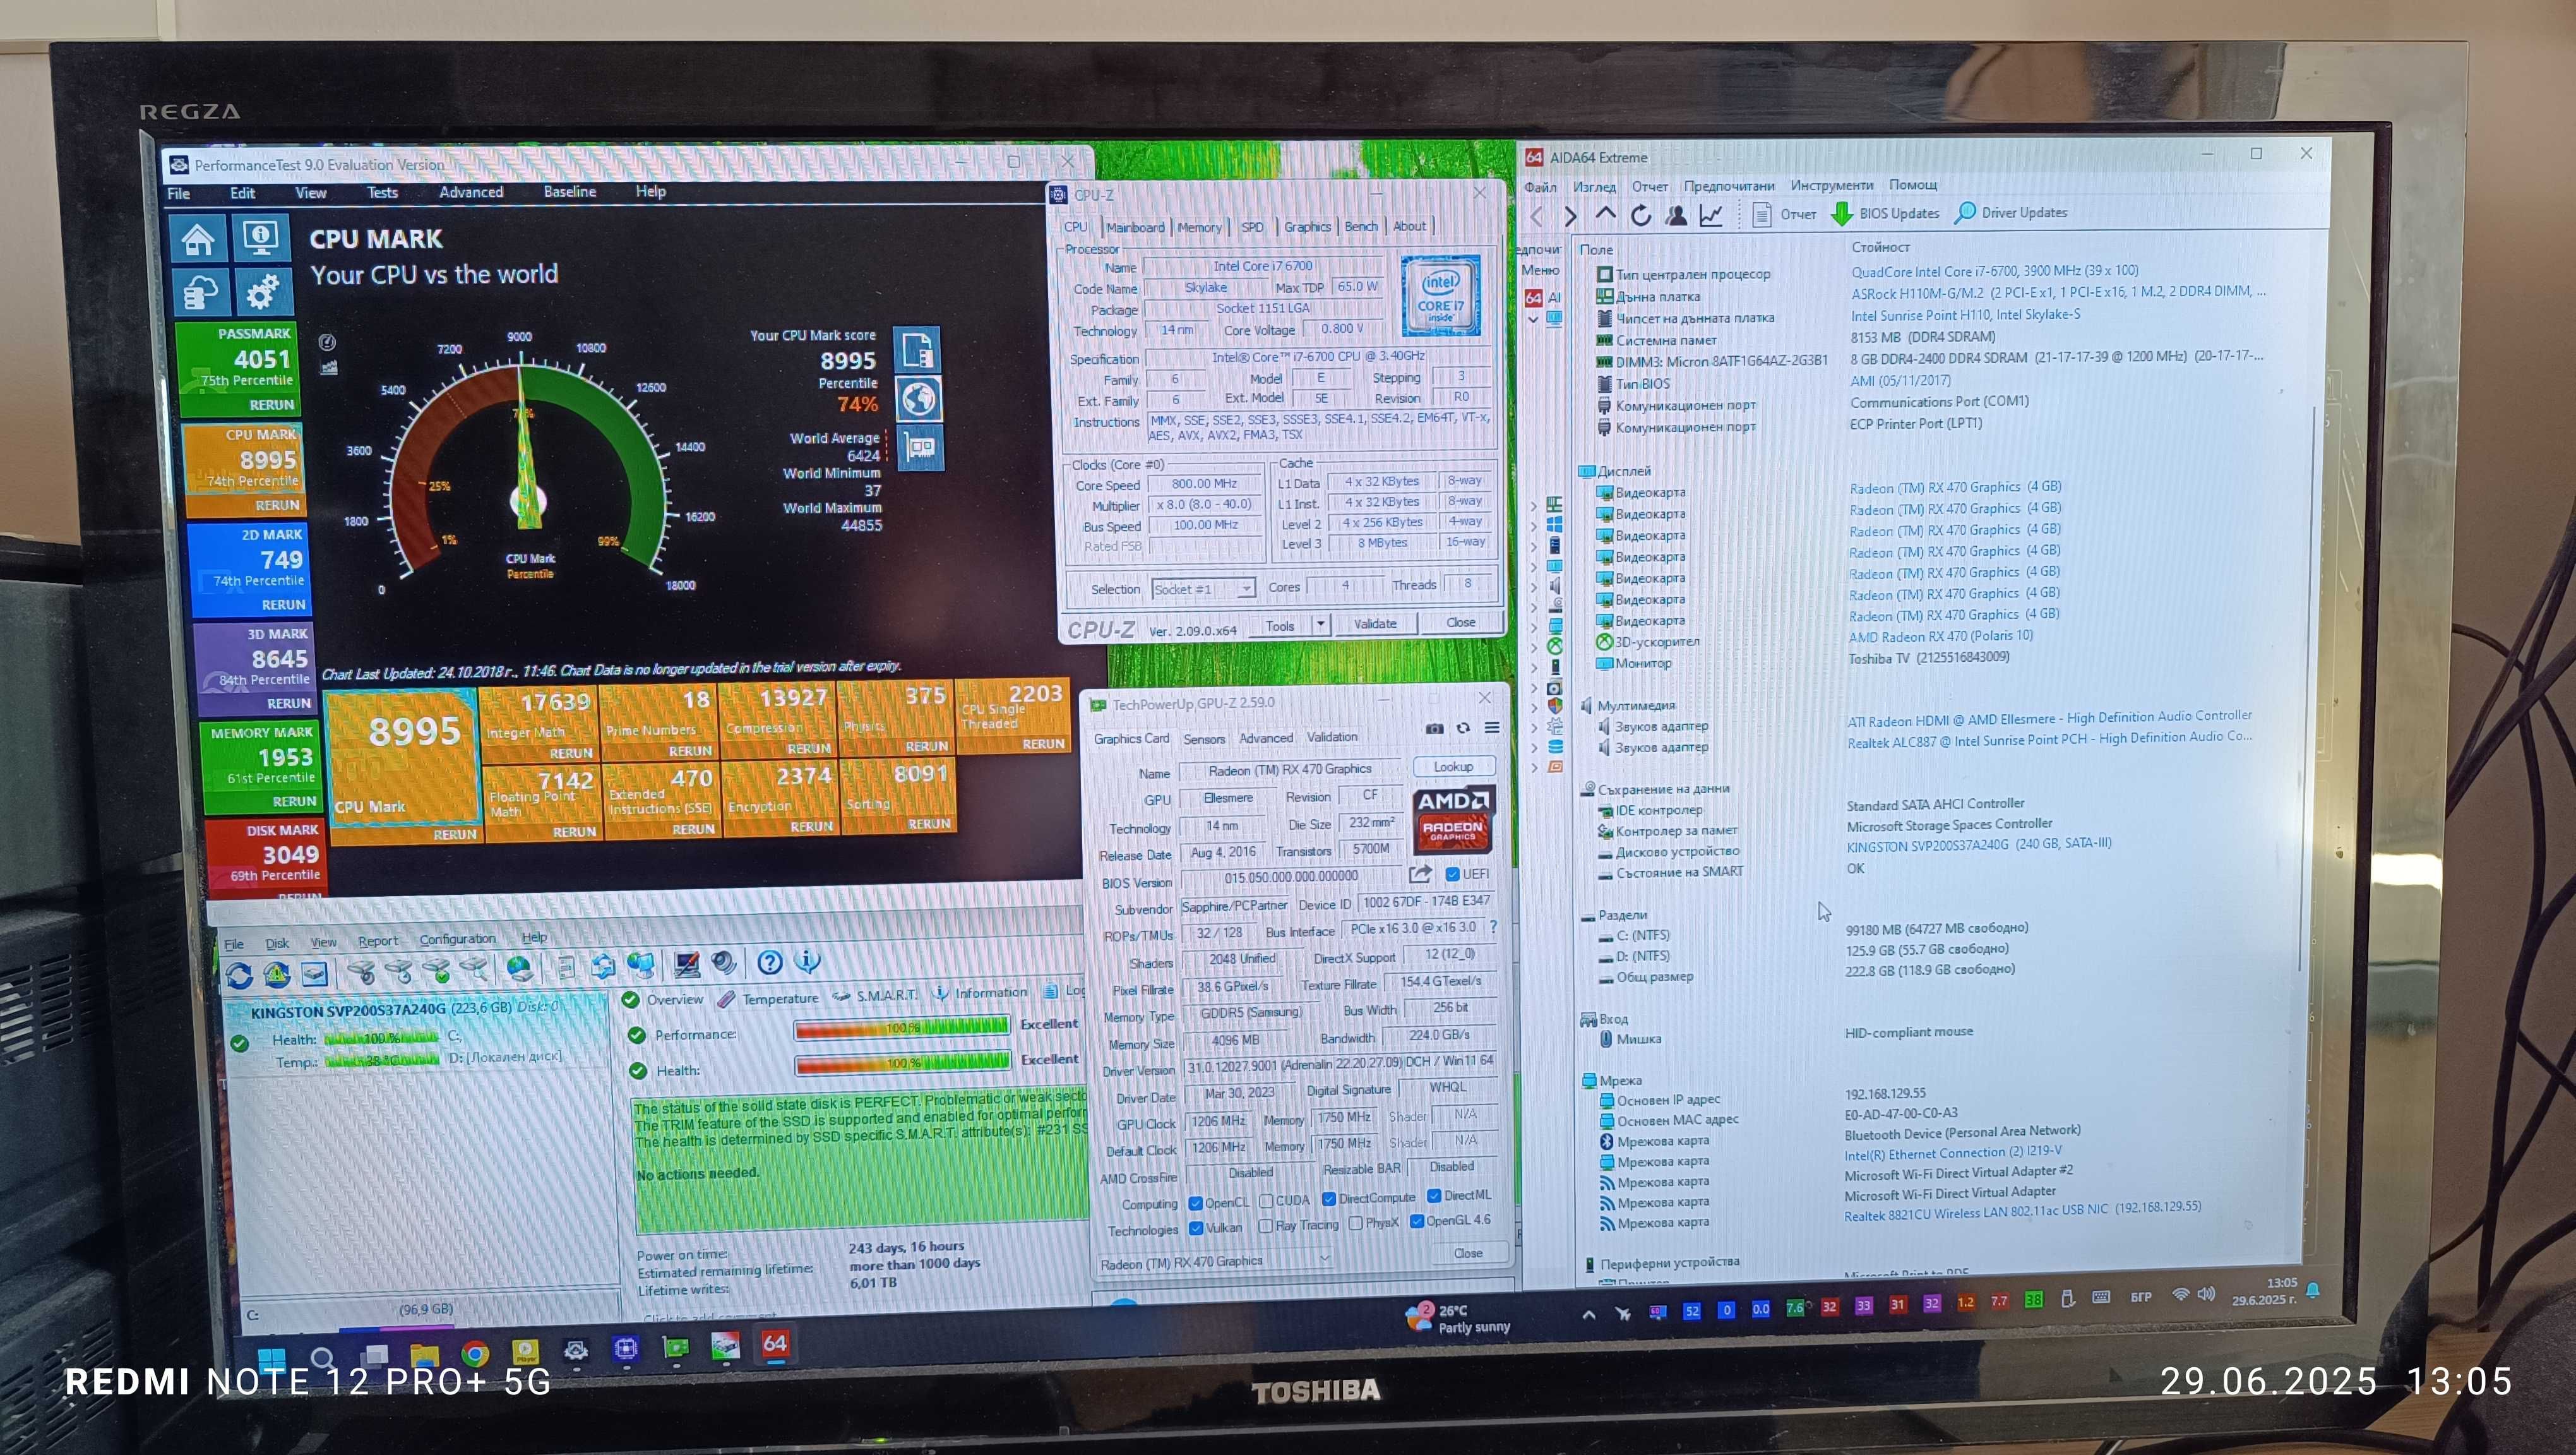Take a GPU-Z screenshot with the camera icon
The width and height of the screenshot is (2576, 1455).
(1434, 728)
